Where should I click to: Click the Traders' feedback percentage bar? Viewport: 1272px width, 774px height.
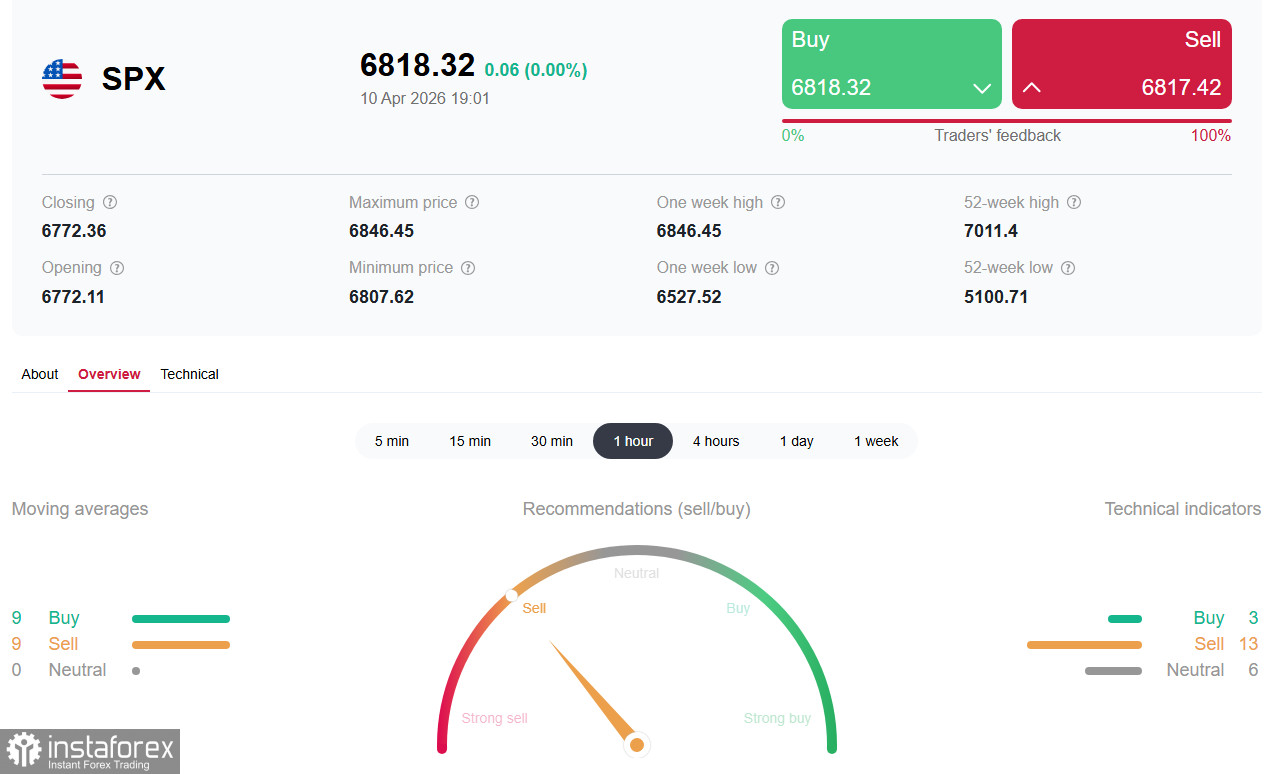1006,120
